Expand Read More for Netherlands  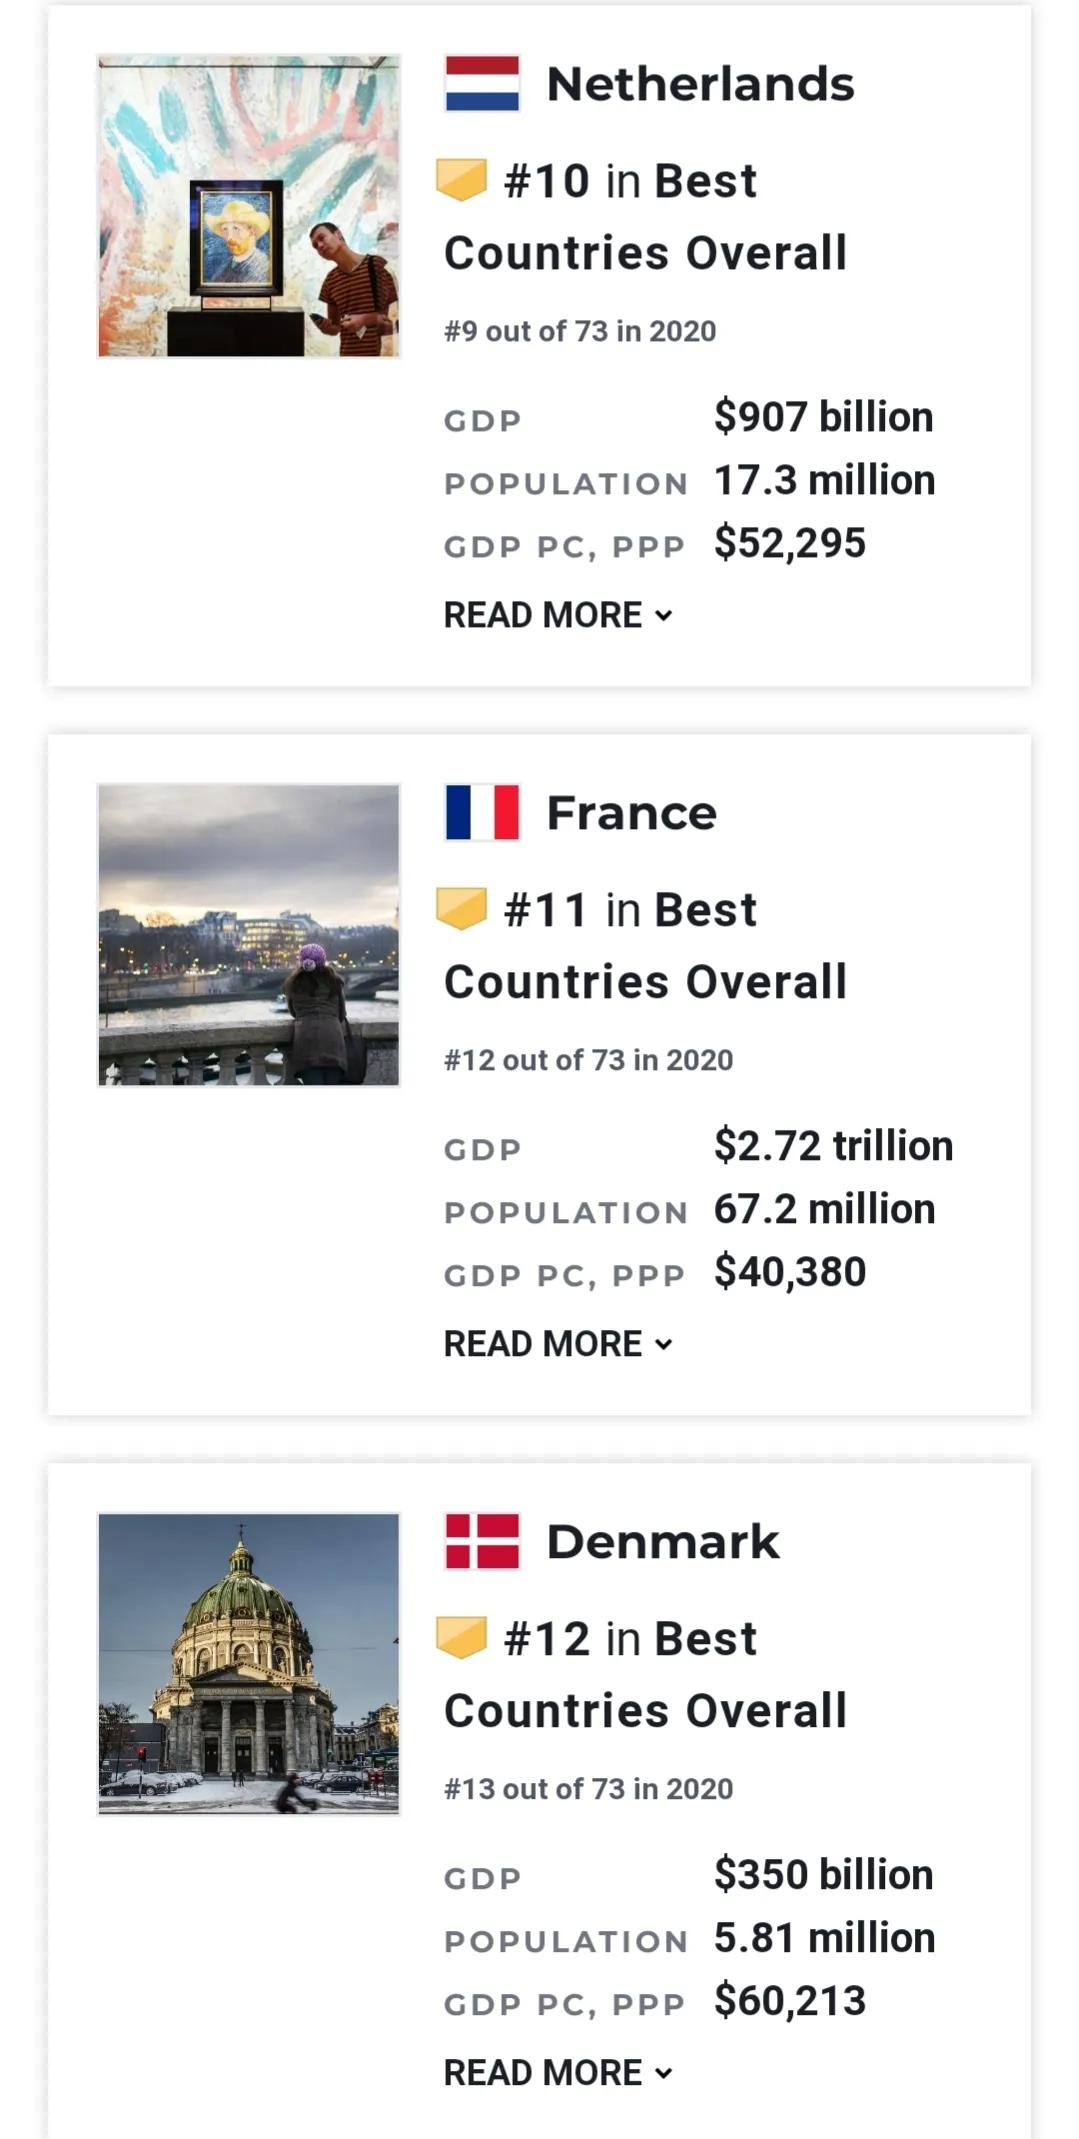[x=558, y=615]
